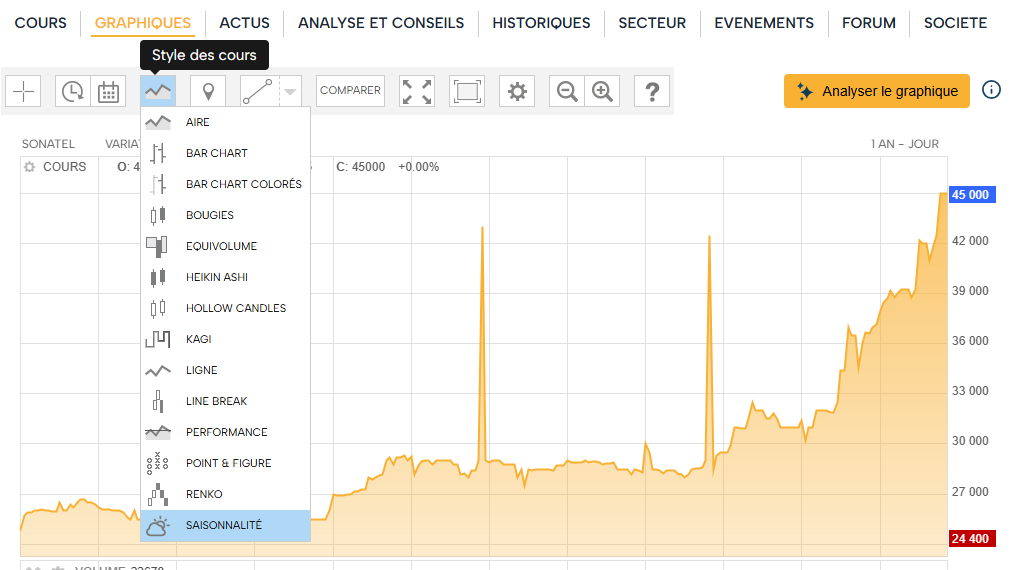The image size is (1025, 570).
Task: Go to the ACTUS tab
Action: pyautogui.click(x=244, y=23)
